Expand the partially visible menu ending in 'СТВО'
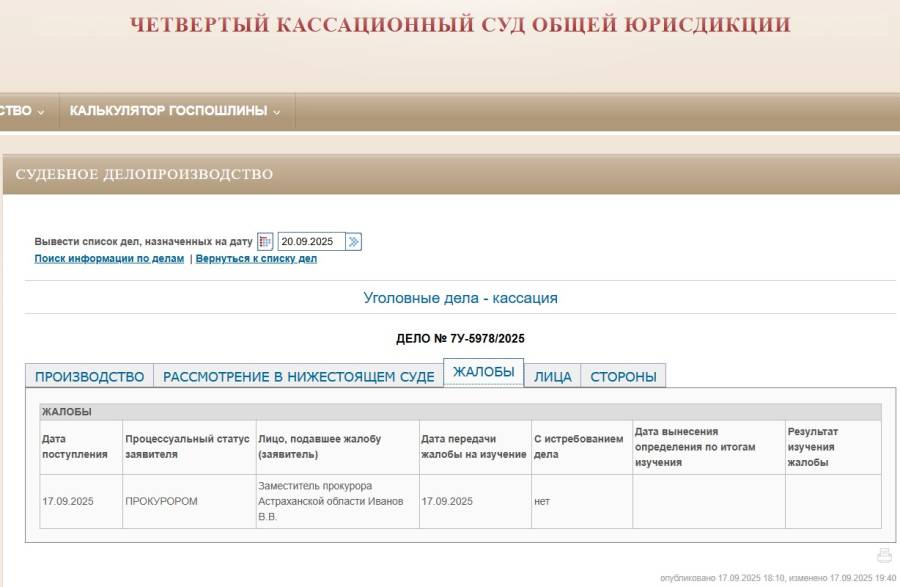900x587 pixels. click(x=22, y=111)
